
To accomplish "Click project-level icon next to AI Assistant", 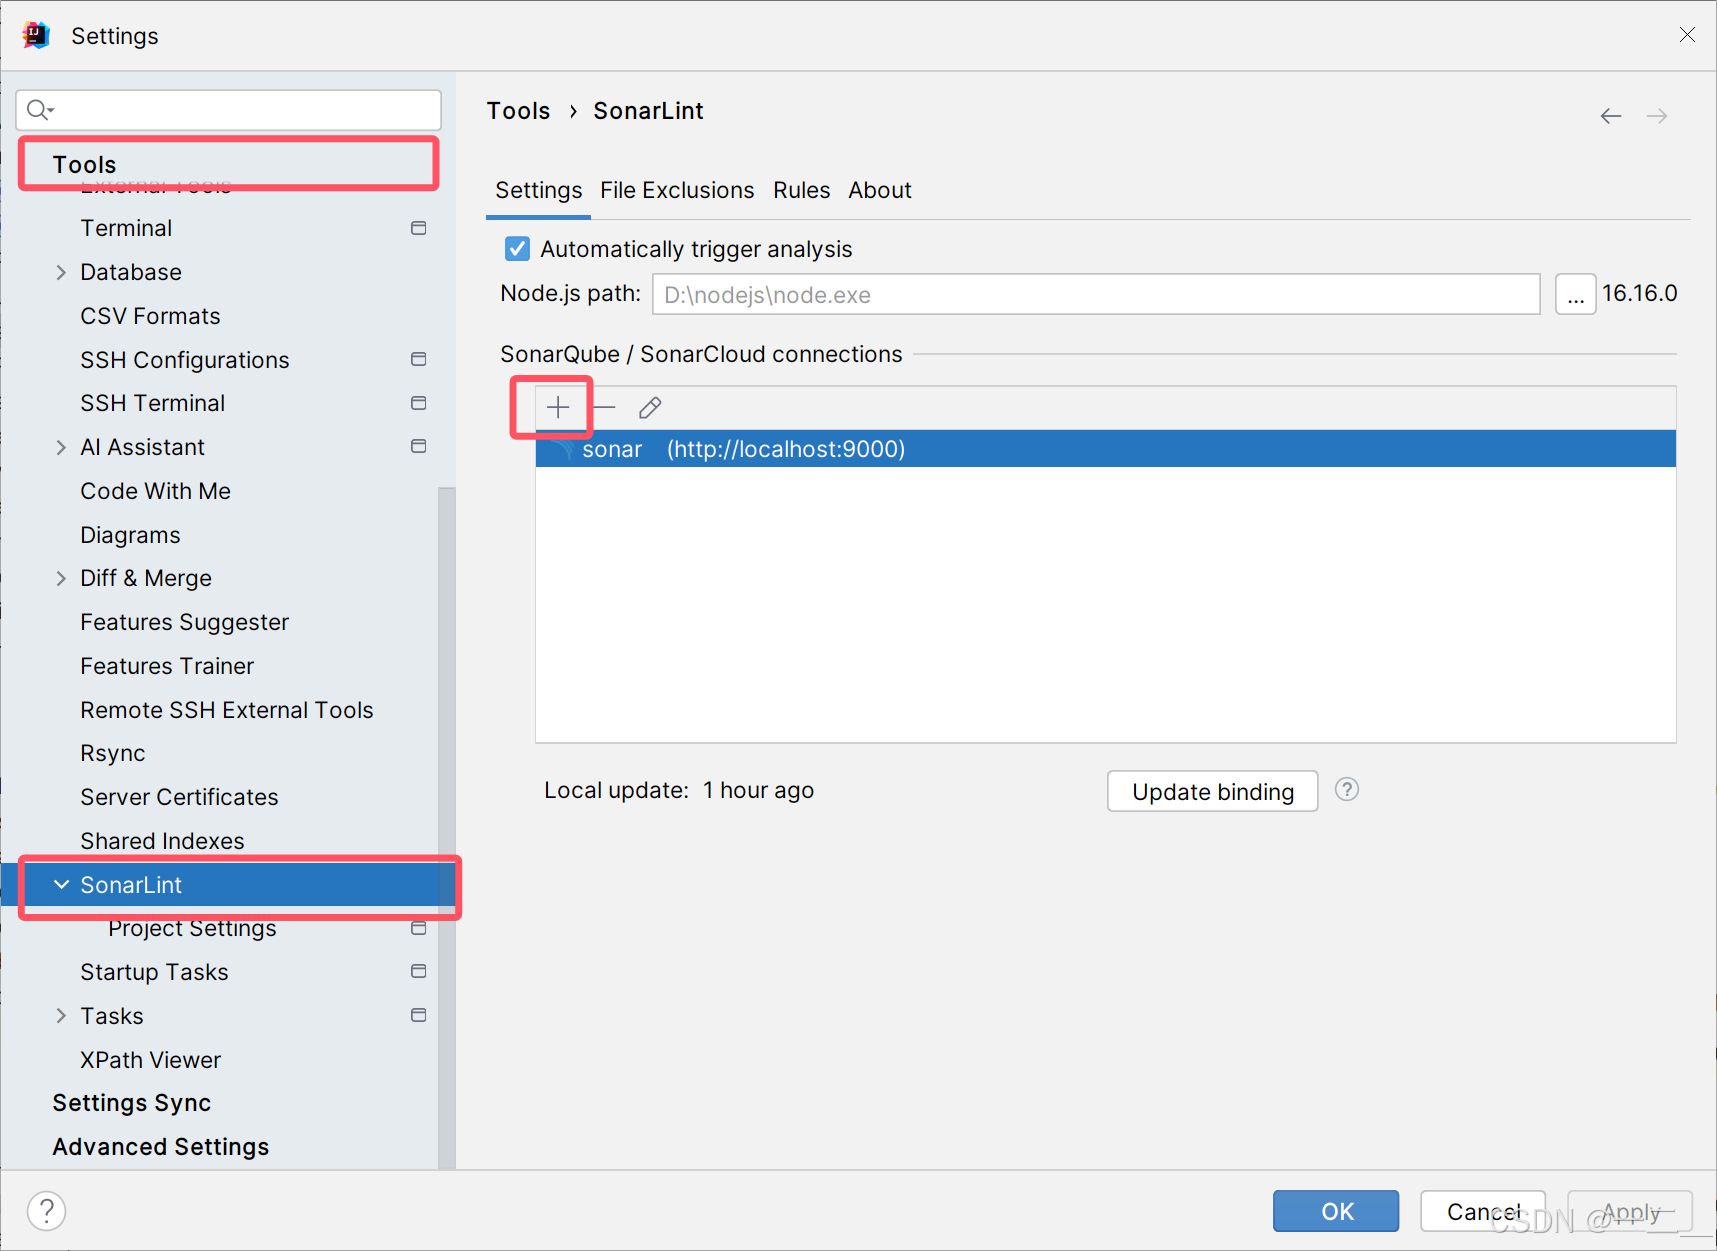I will [419, 446].
